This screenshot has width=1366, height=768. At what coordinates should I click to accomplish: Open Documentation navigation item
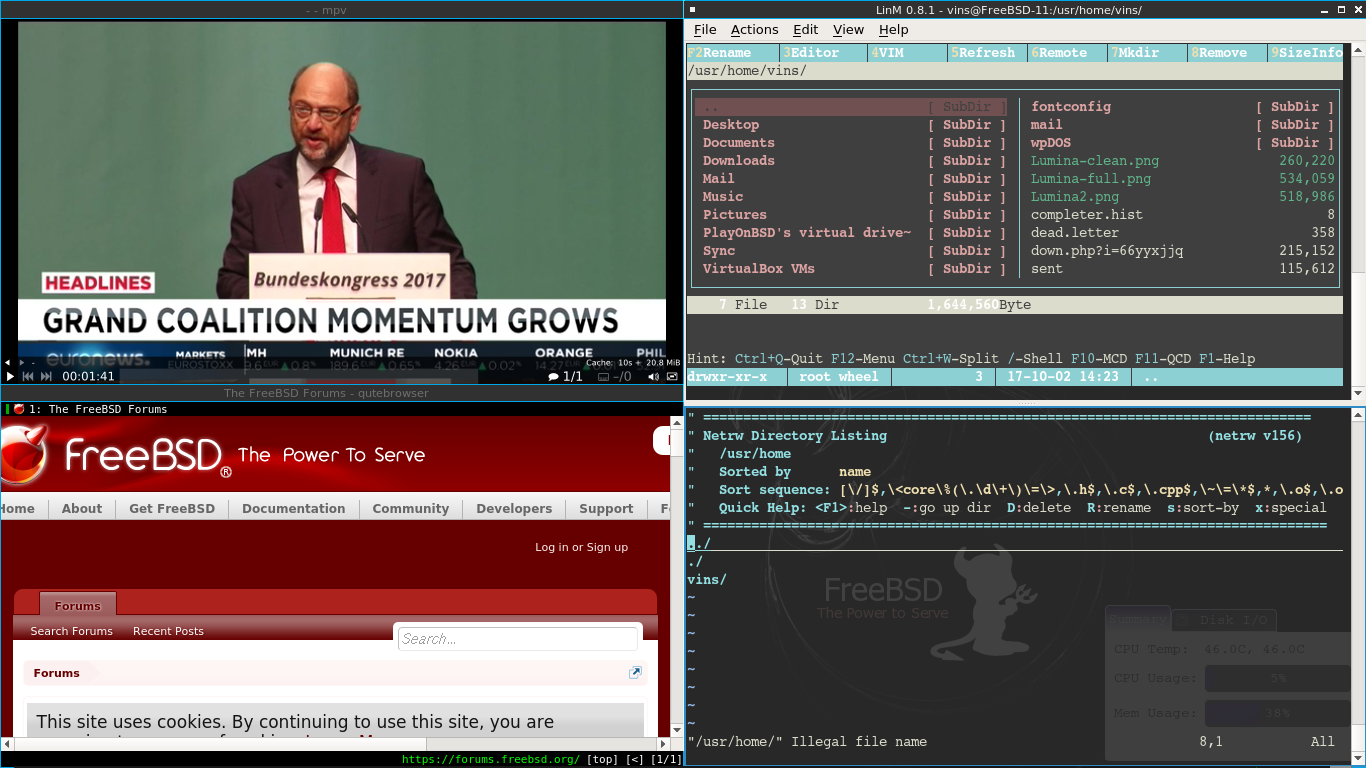pos(293,508)
